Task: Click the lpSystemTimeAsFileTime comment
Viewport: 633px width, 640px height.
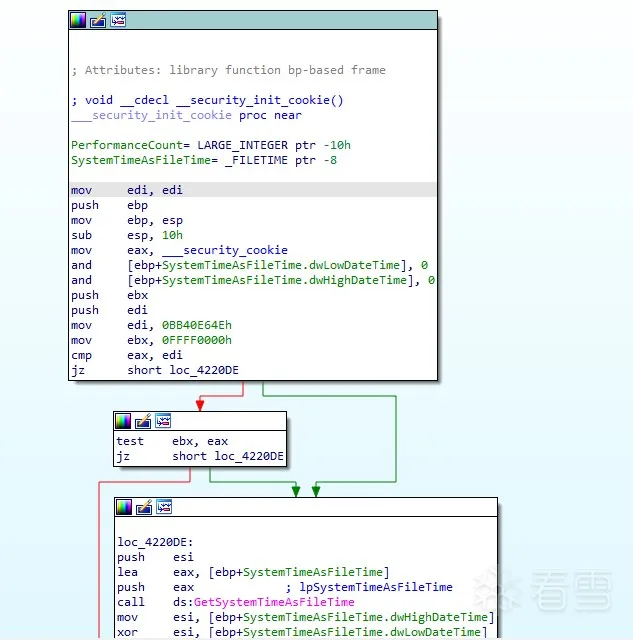Action: point(369,587)
